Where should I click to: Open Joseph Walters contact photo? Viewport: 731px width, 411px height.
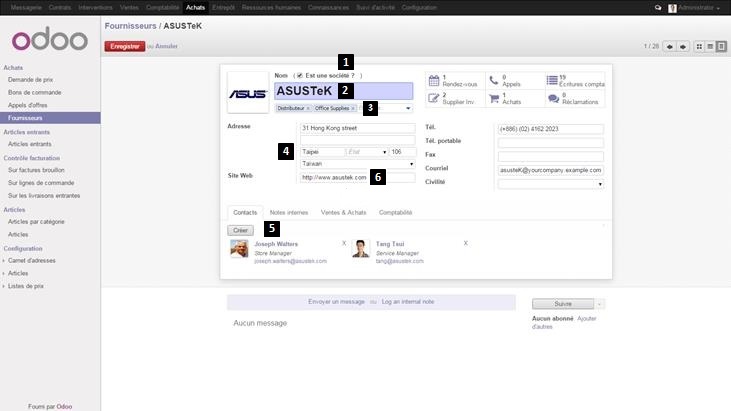[x=239, y=249]
